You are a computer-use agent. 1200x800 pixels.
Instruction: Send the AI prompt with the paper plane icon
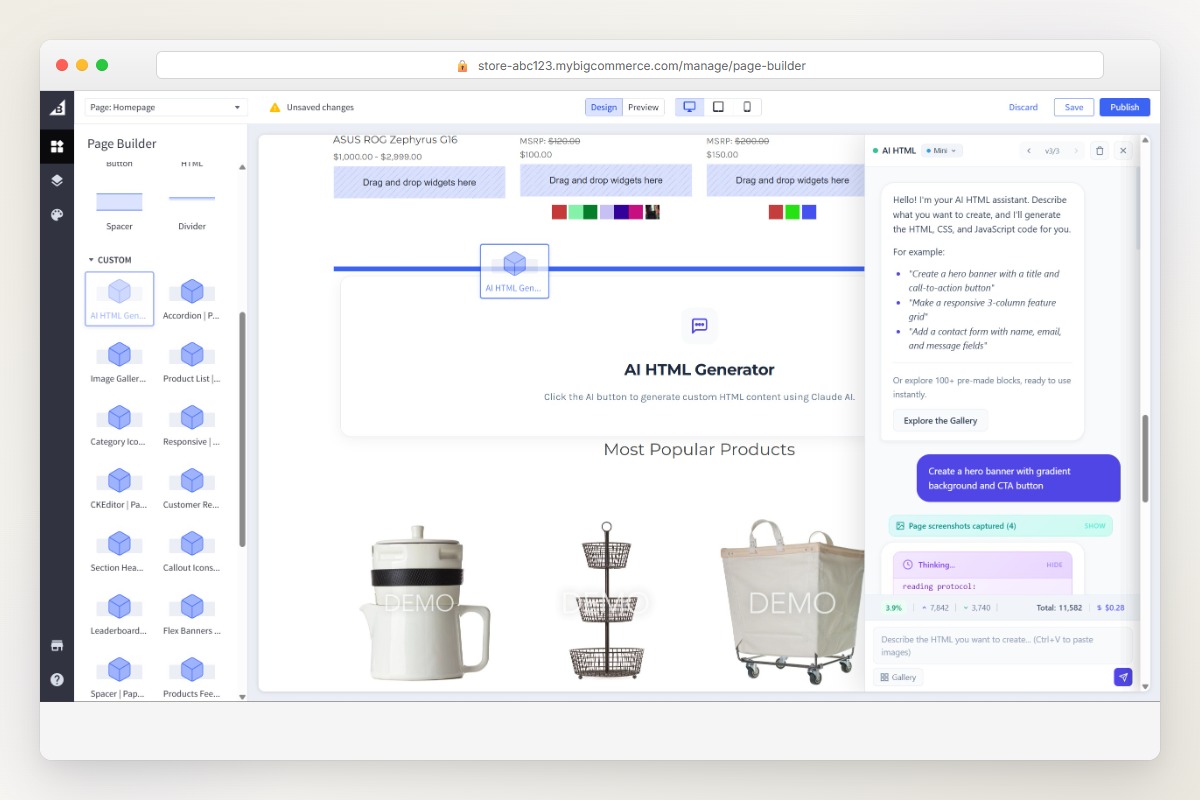(1123, 677)
